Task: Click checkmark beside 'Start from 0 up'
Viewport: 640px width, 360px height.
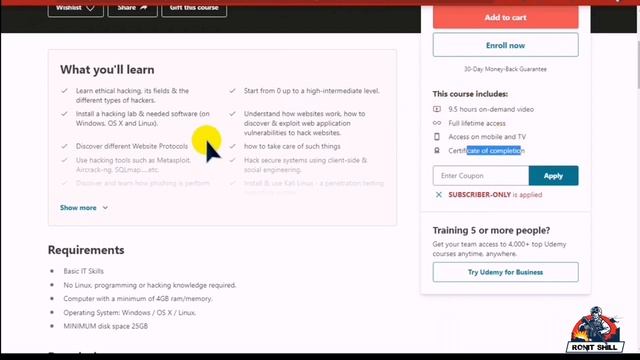Action: pyautogui.click(x=232, y=91)
